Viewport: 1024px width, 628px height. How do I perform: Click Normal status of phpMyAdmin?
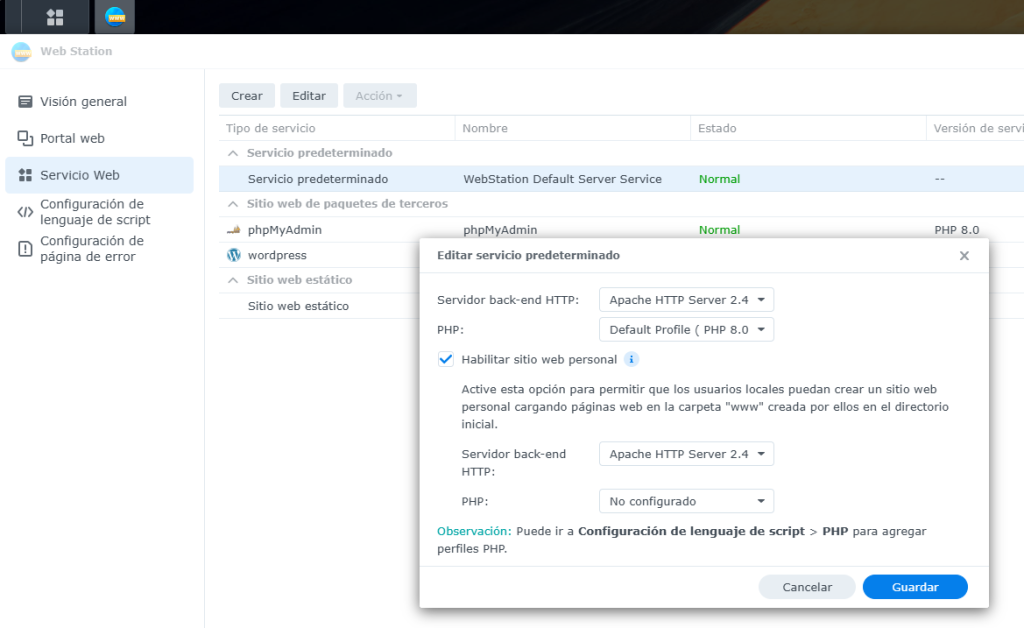pyautogui.click(x=719, y=230)
